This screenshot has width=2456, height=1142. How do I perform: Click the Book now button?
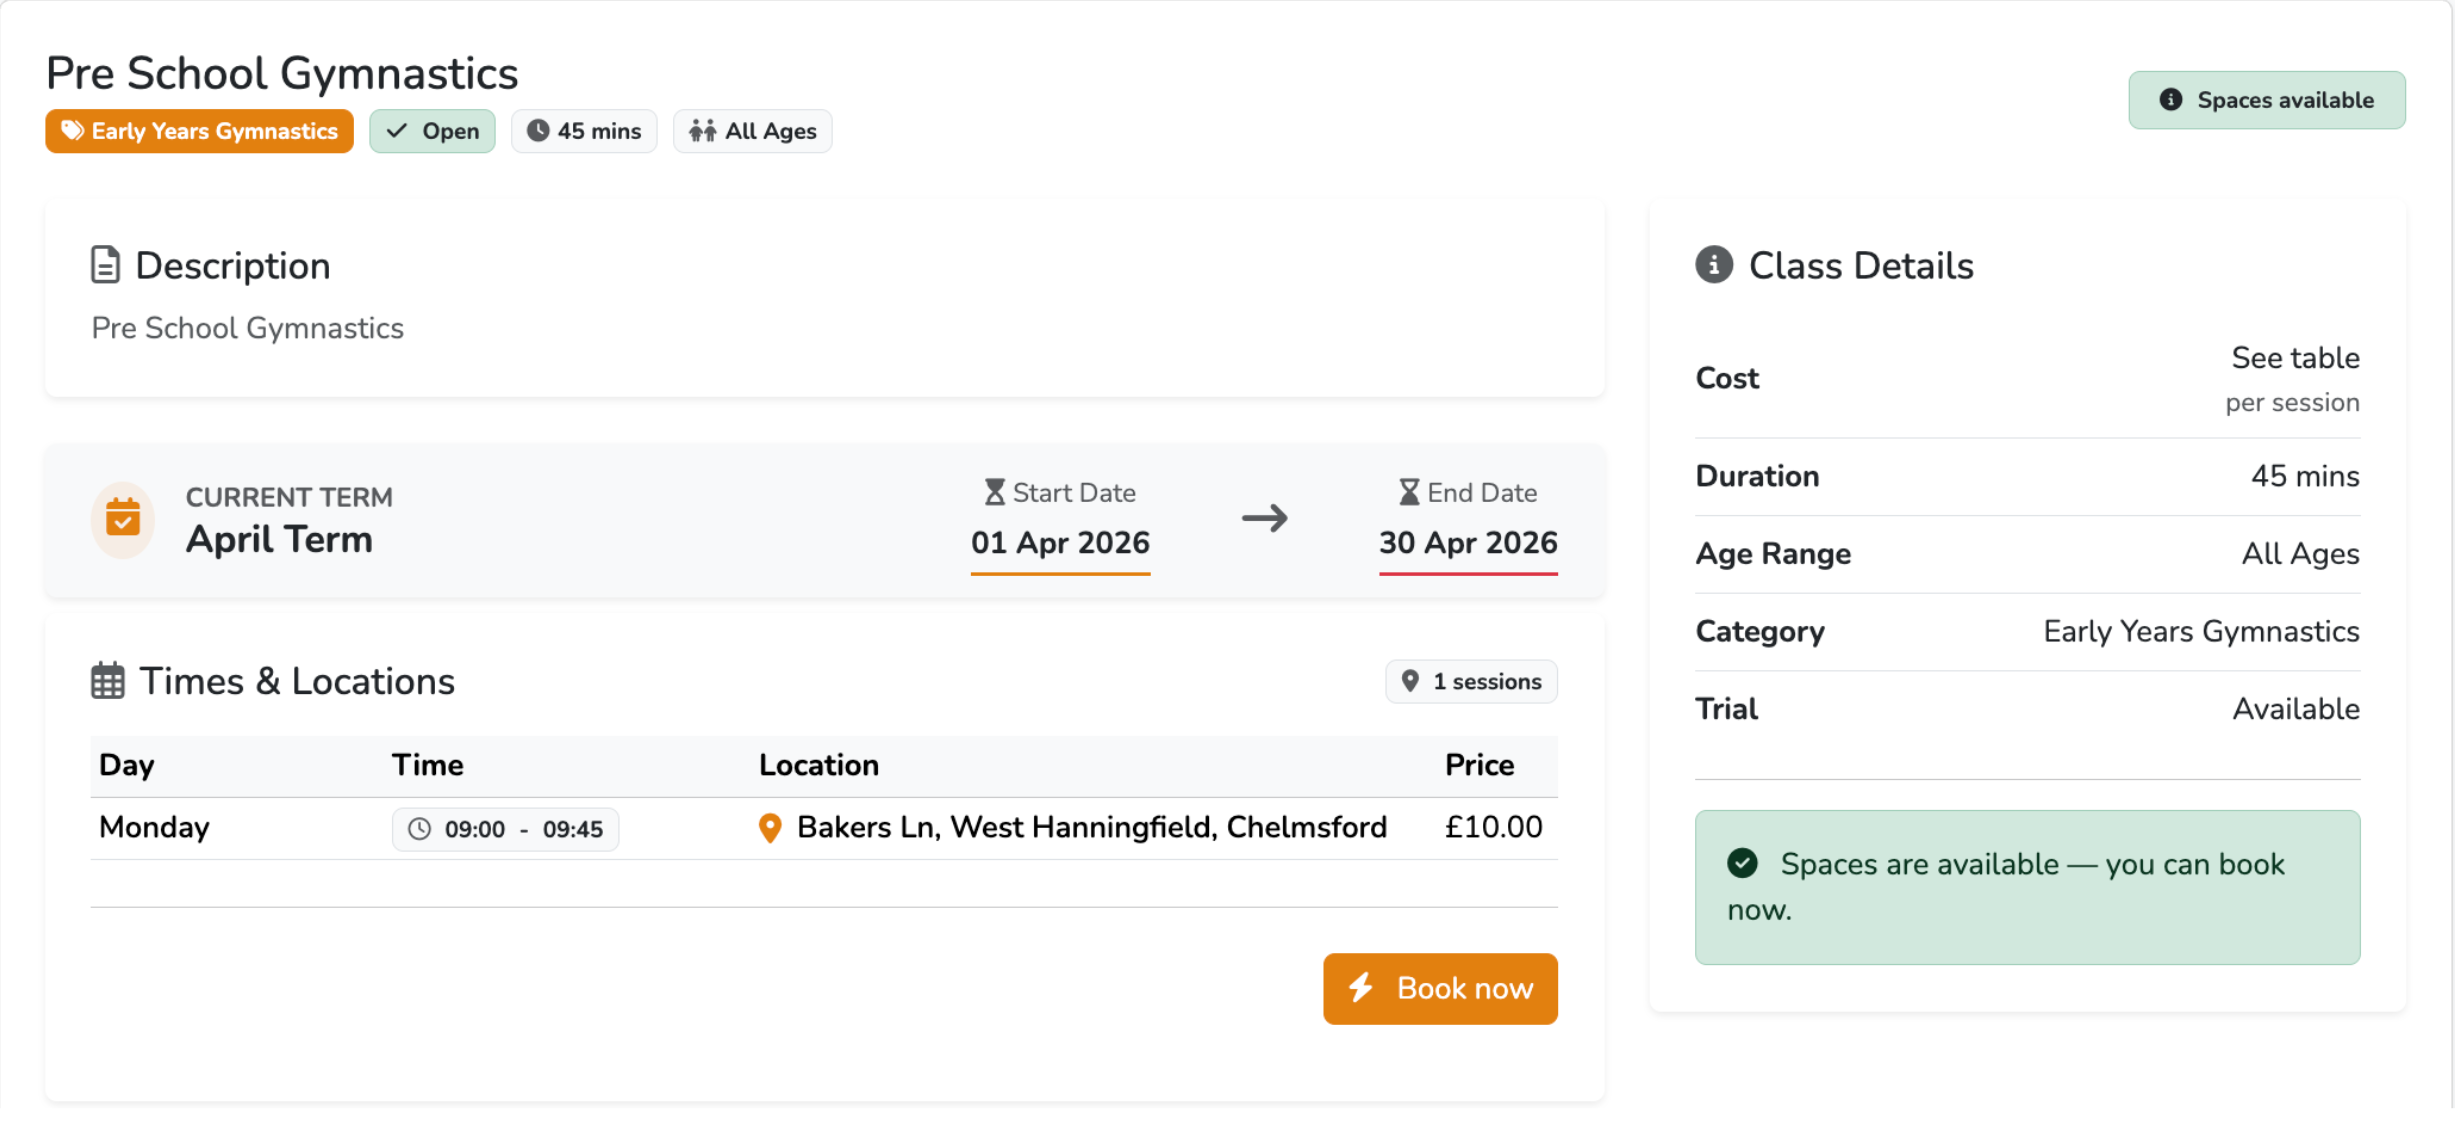click(1439, 988)
